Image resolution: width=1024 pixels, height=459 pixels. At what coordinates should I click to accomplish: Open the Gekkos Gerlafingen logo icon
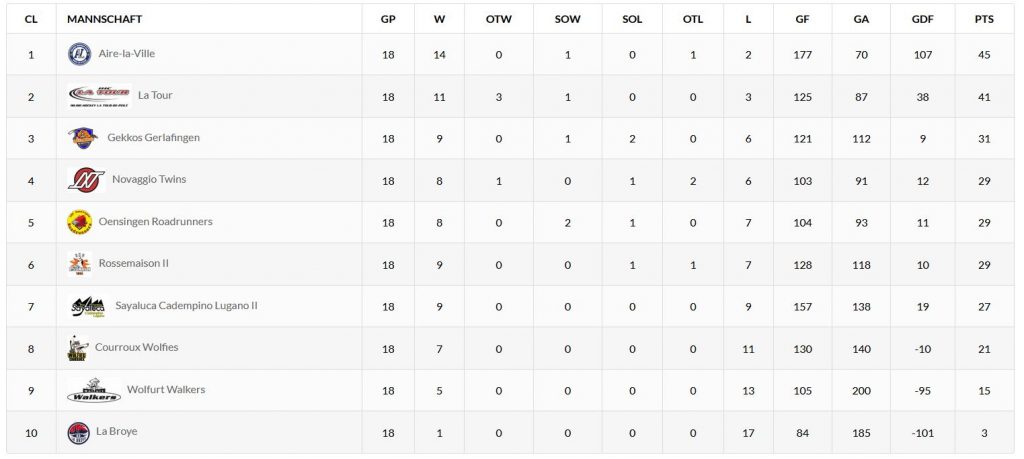pyautogui.click(x=84, y=138)
